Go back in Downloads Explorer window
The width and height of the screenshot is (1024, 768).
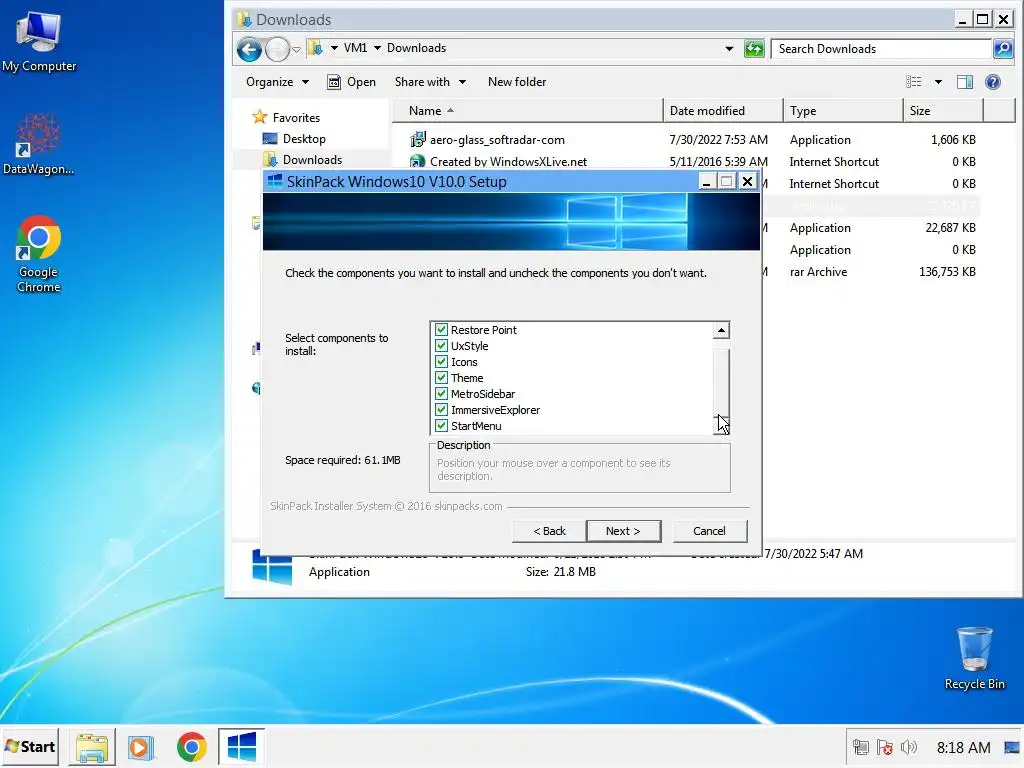click(x=249, y=49)
